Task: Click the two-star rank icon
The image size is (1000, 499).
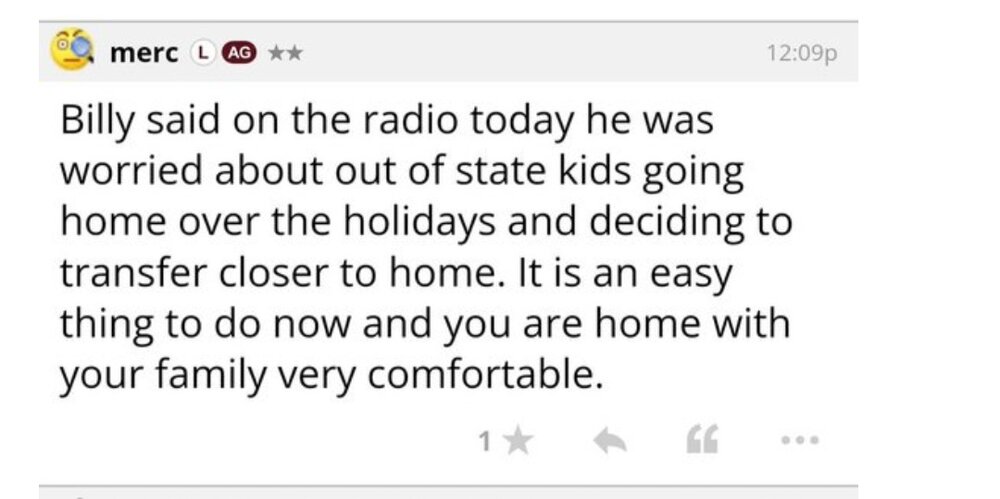Action: pyautogui.click(x=283, y=54)
